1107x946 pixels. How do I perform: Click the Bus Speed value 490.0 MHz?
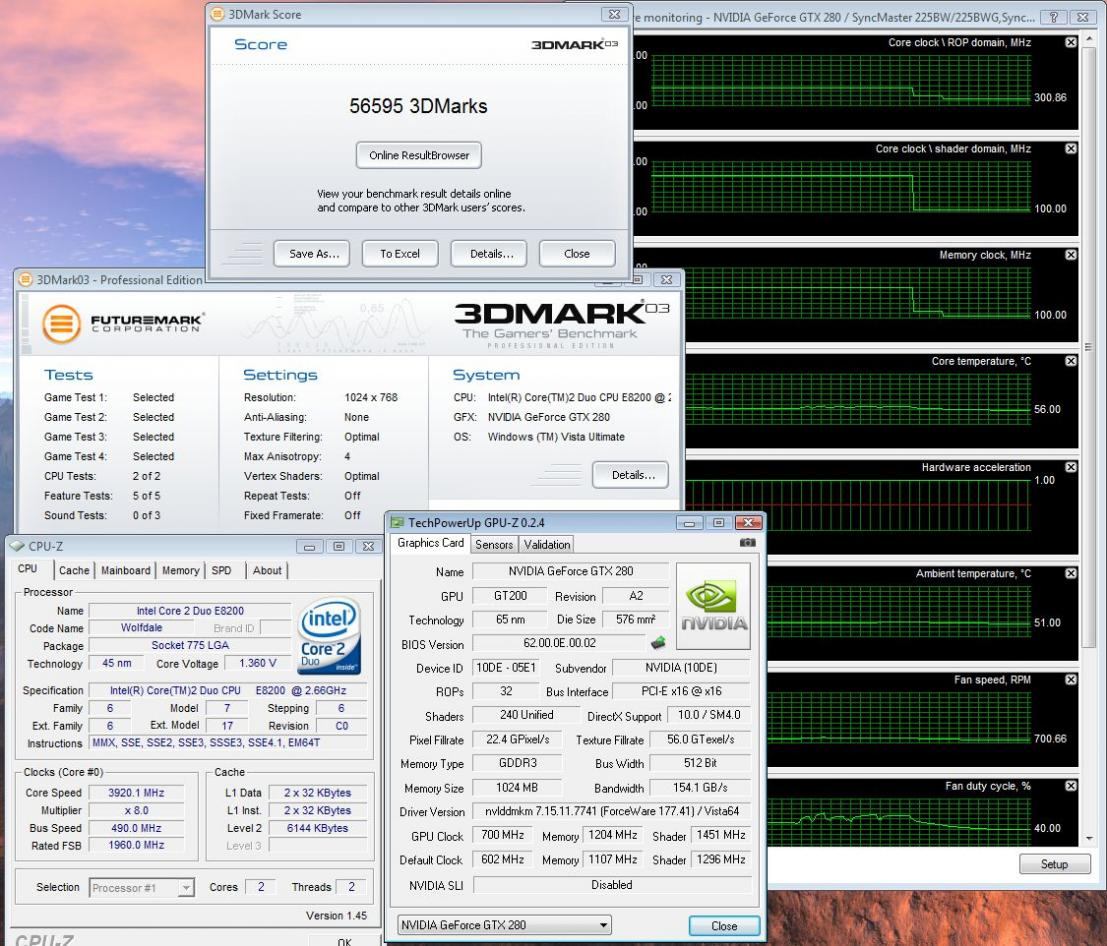(x=136, y=828)
